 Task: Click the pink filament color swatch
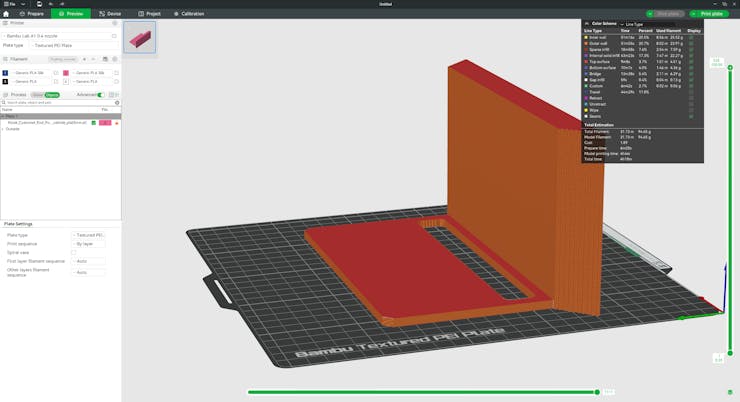coord(66,73)
